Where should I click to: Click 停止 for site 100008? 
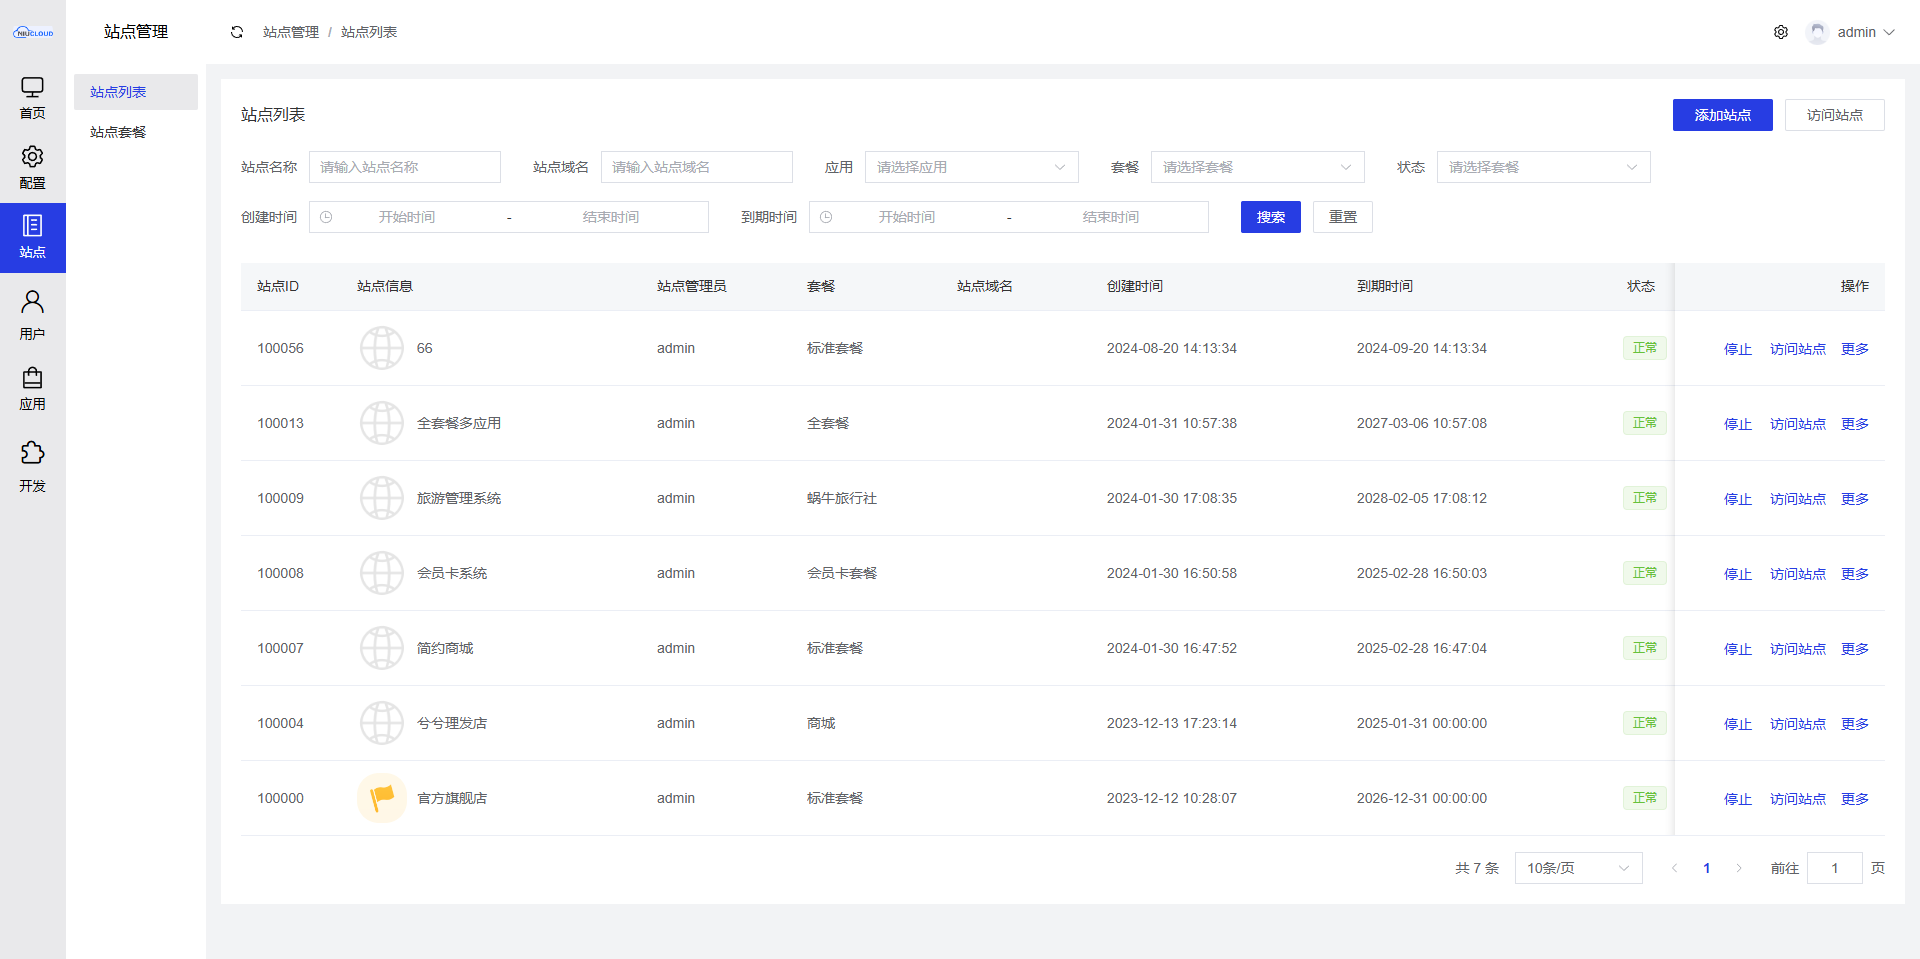click(x=1738, y=574)
